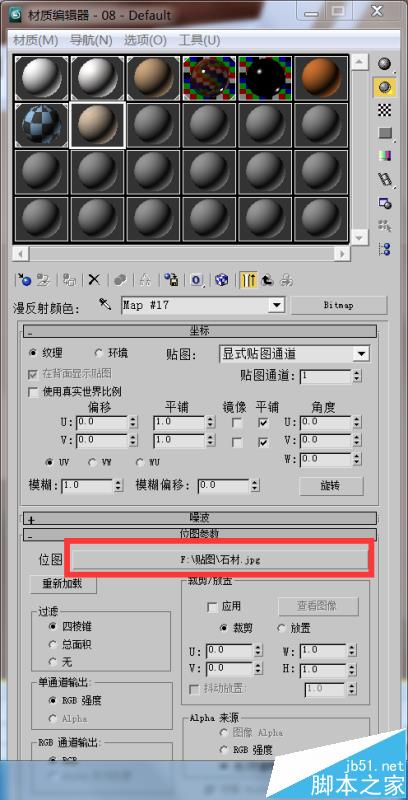Open the Material/Map Navigator icon
Viewport: 408px width, 800px height.
pos(385,248)
